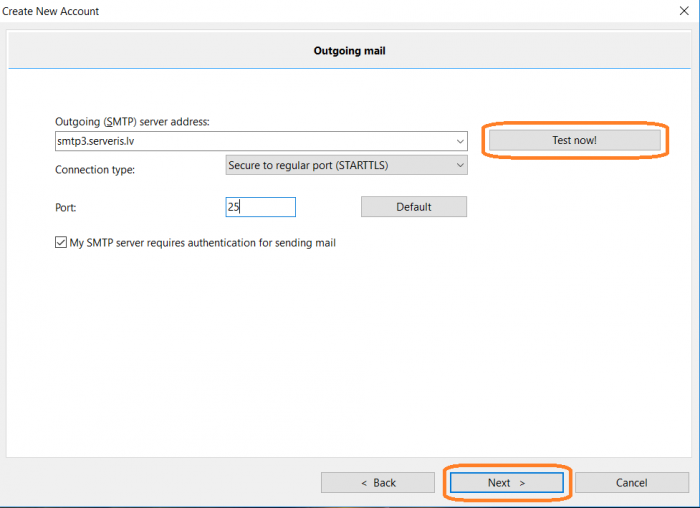The height and width of the screenshot is (508, 700).
Task: Proceed with the Next button
Action: (507, 483)
